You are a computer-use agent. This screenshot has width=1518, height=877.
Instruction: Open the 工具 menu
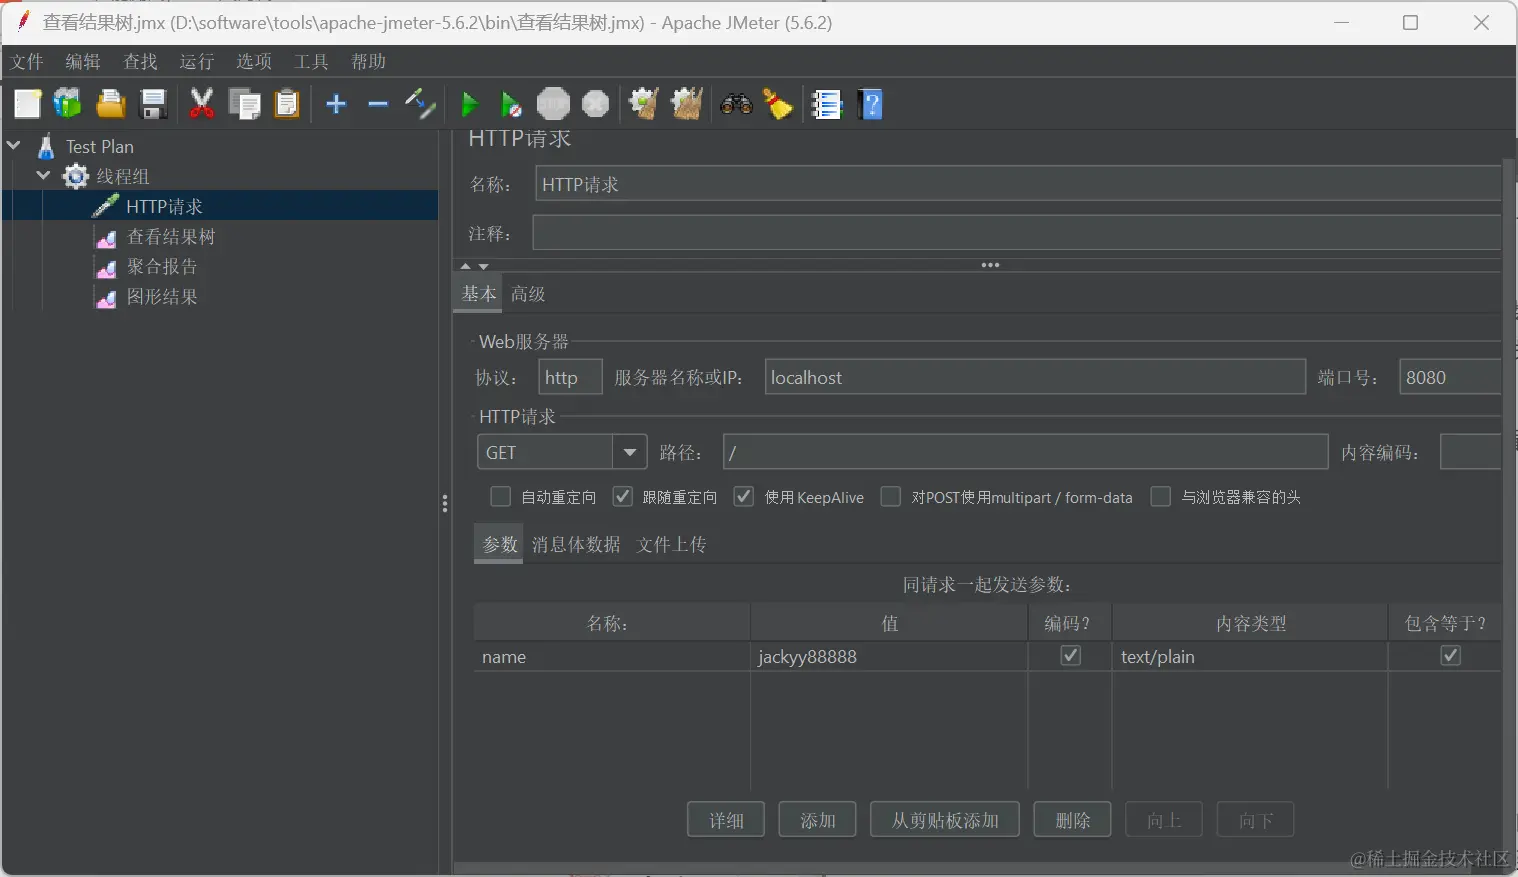[x=311, y=62]
